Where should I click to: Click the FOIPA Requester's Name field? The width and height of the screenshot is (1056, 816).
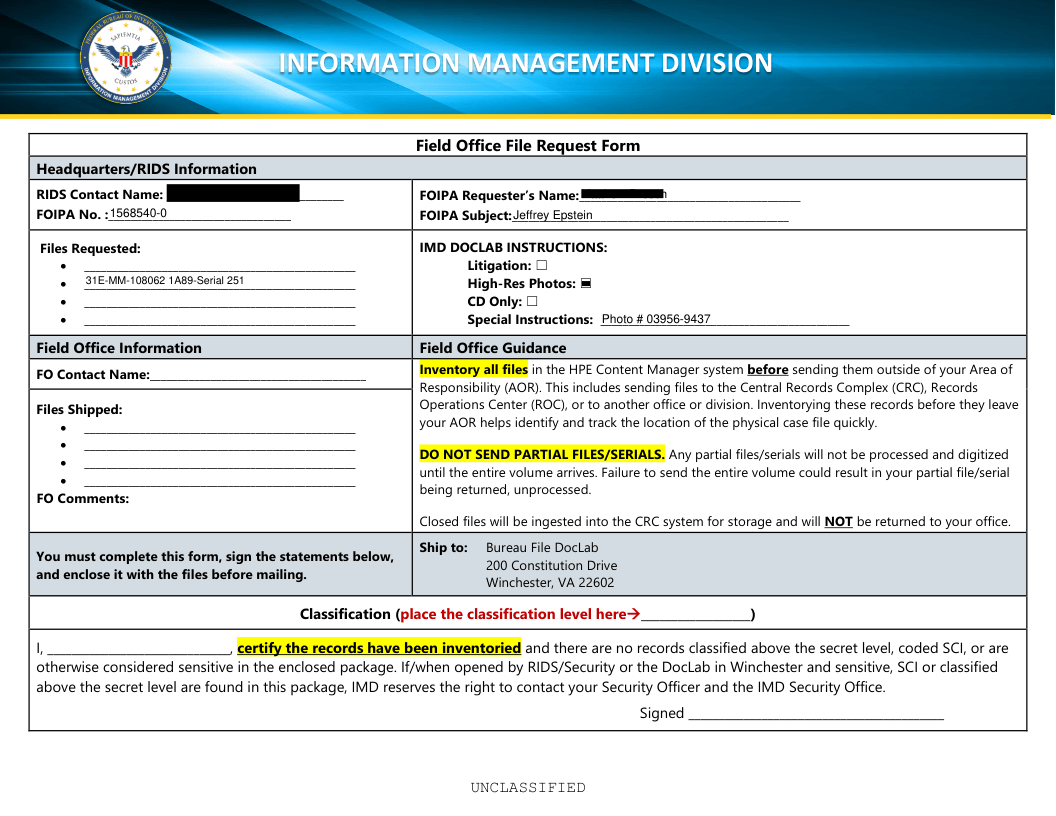coord(690,195)
